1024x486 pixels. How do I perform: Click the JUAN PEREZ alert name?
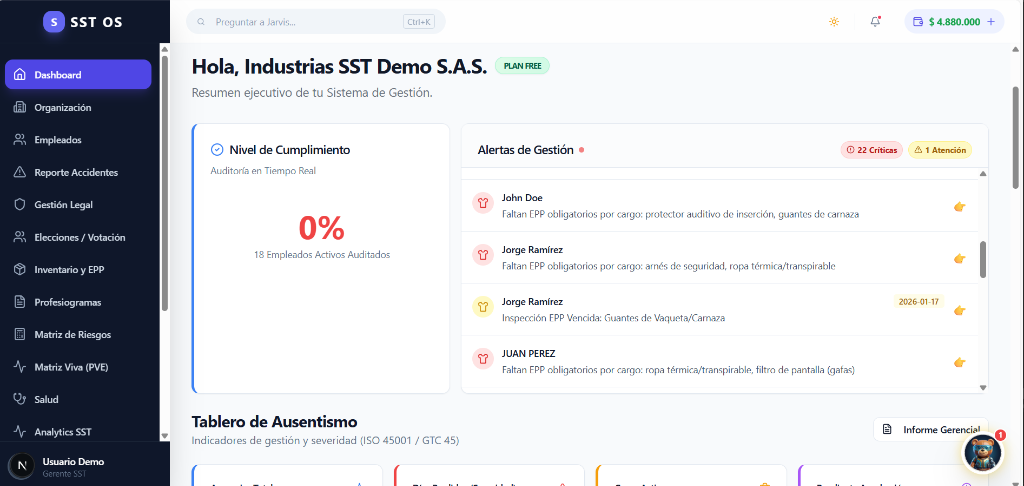click(x=528, y=353)
